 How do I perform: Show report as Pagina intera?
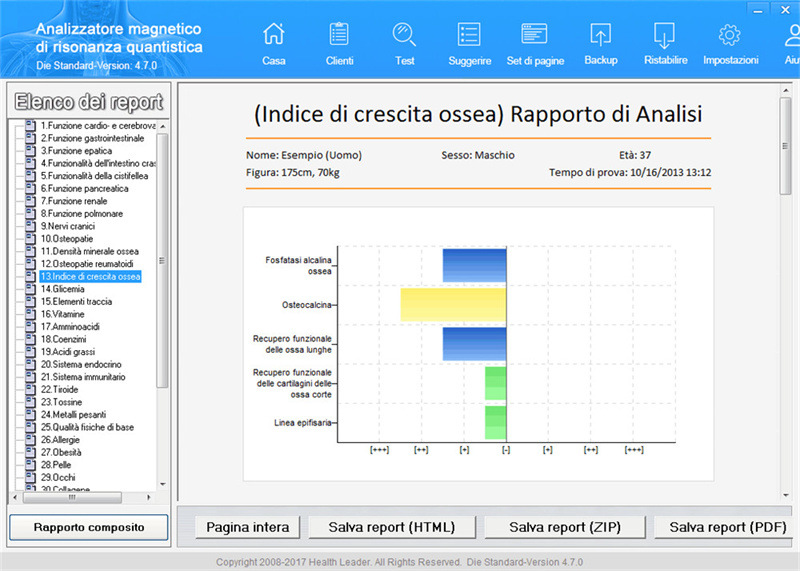click(247, 527)
